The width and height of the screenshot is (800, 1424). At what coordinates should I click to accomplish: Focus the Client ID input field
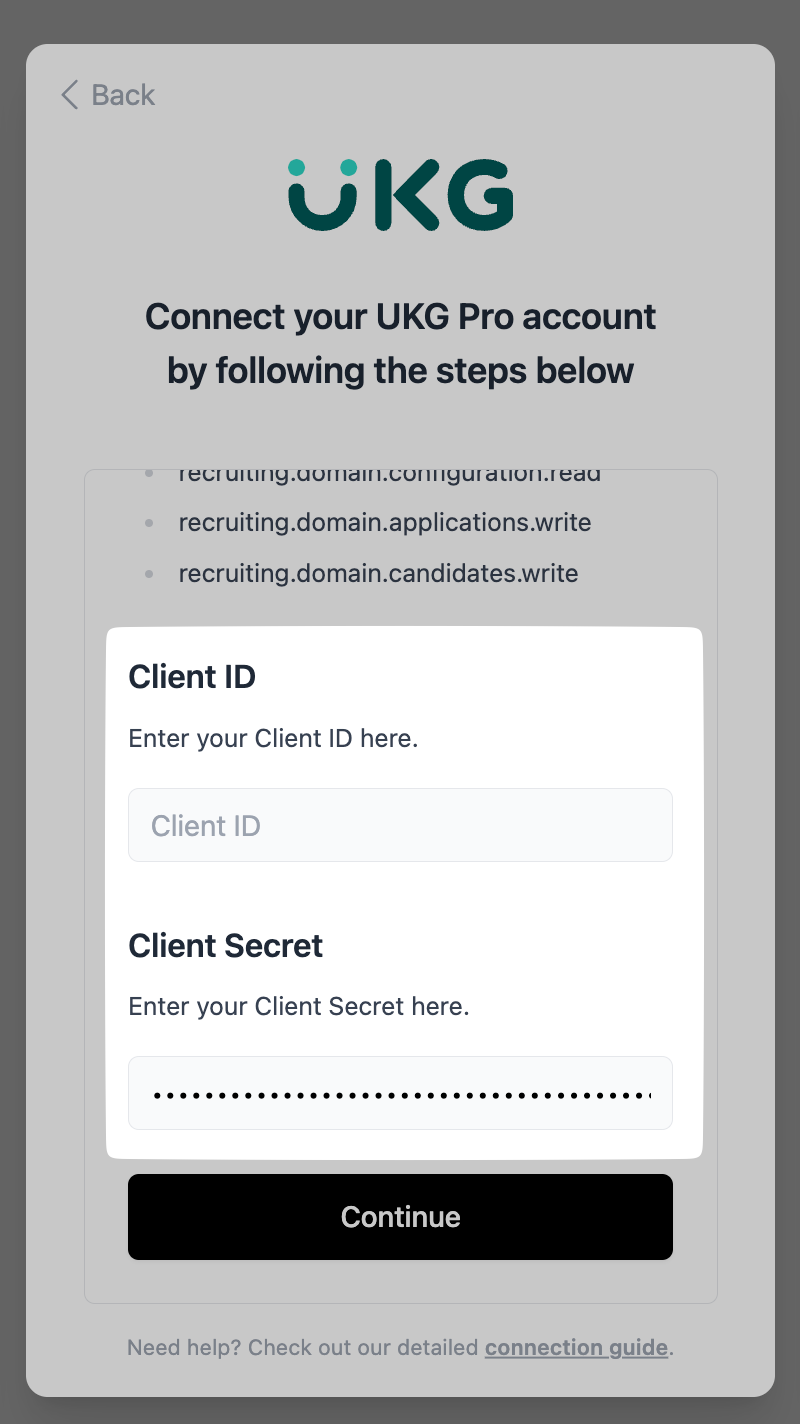400,825
